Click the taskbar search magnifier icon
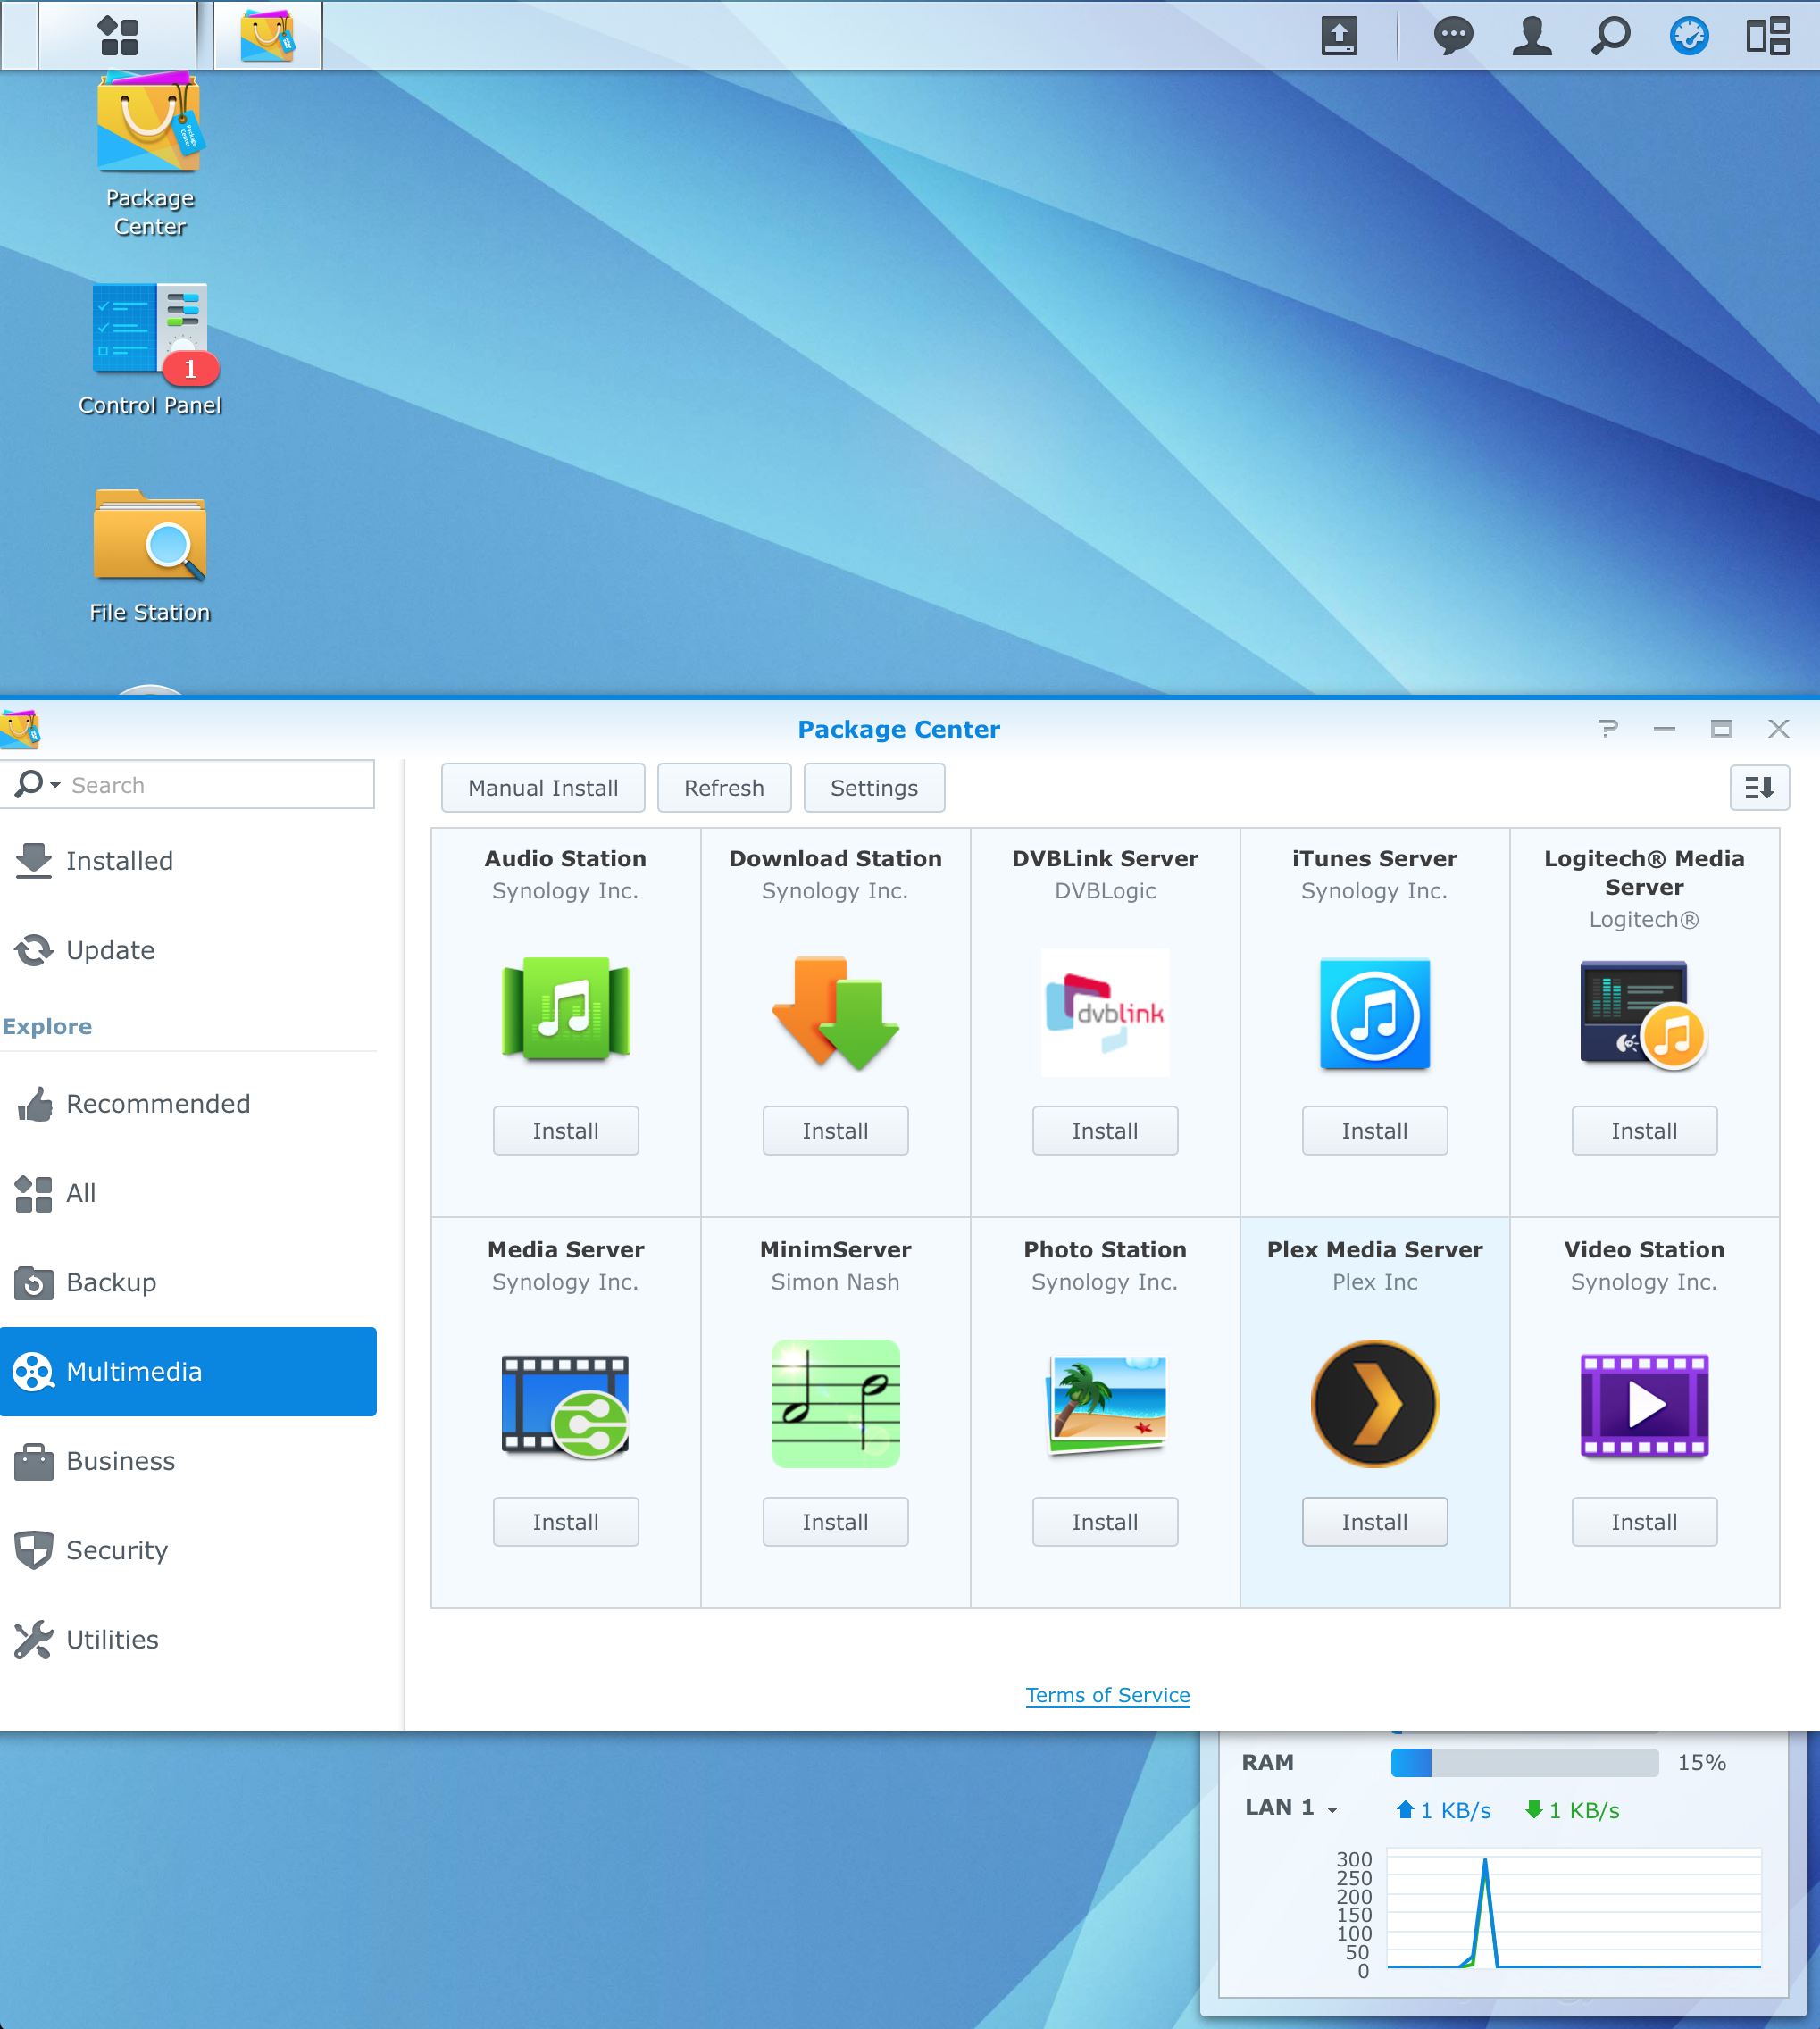Viewport: 1820px width, 2029px height. pos(1609,36)
